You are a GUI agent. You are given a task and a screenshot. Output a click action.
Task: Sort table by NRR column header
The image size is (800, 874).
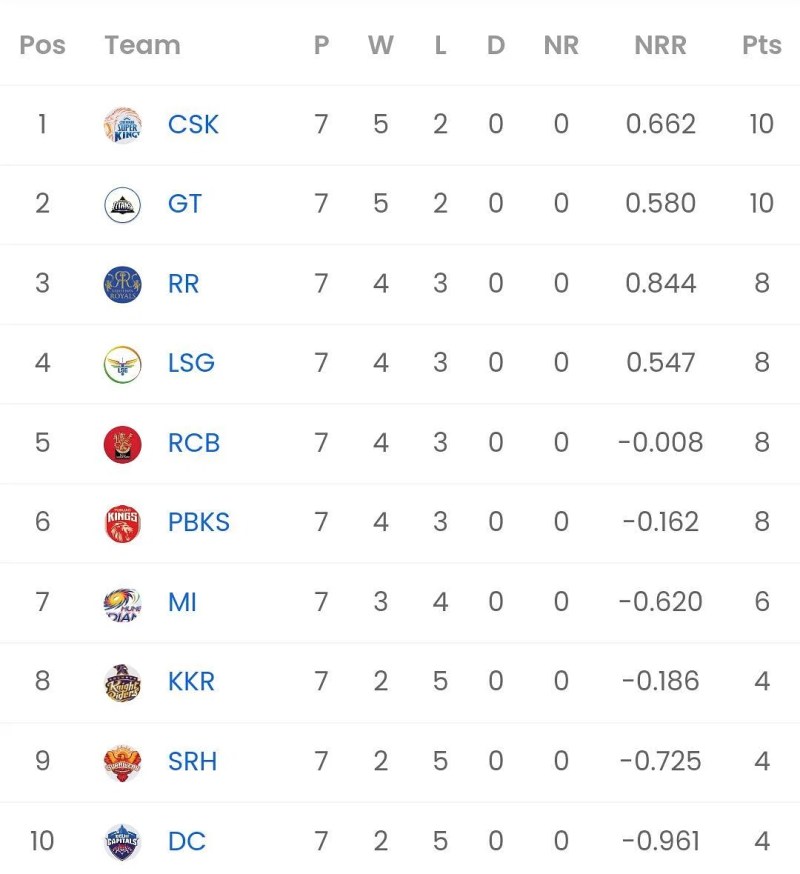click(660, 45)
